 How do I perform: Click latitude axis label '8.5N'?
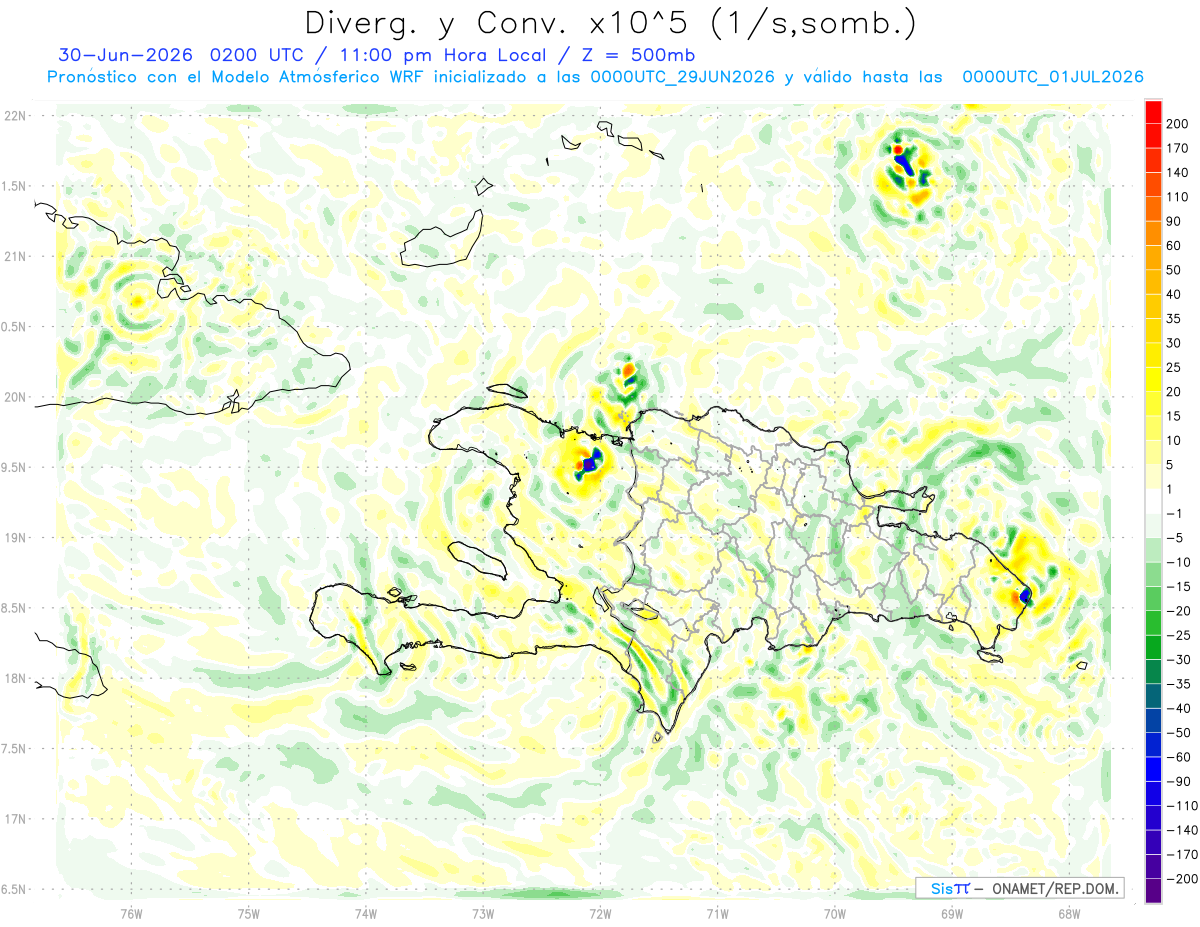click(x=15, y=608)
